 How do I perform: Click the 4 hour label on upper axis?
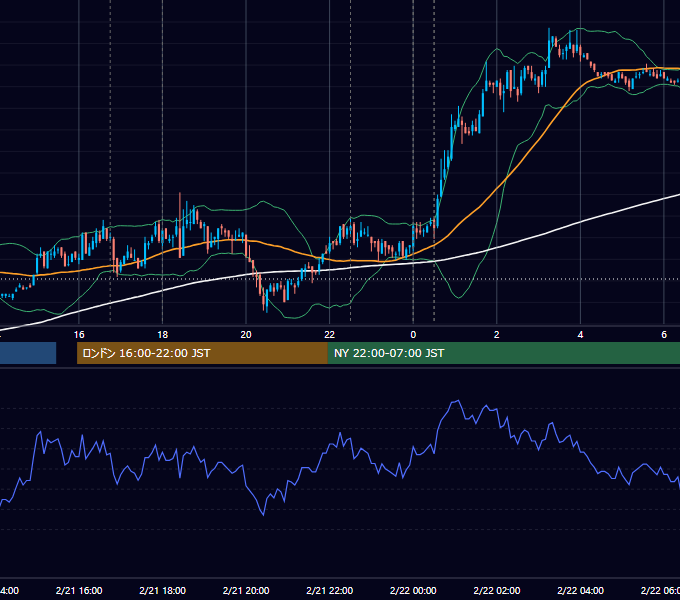(580, 335)
